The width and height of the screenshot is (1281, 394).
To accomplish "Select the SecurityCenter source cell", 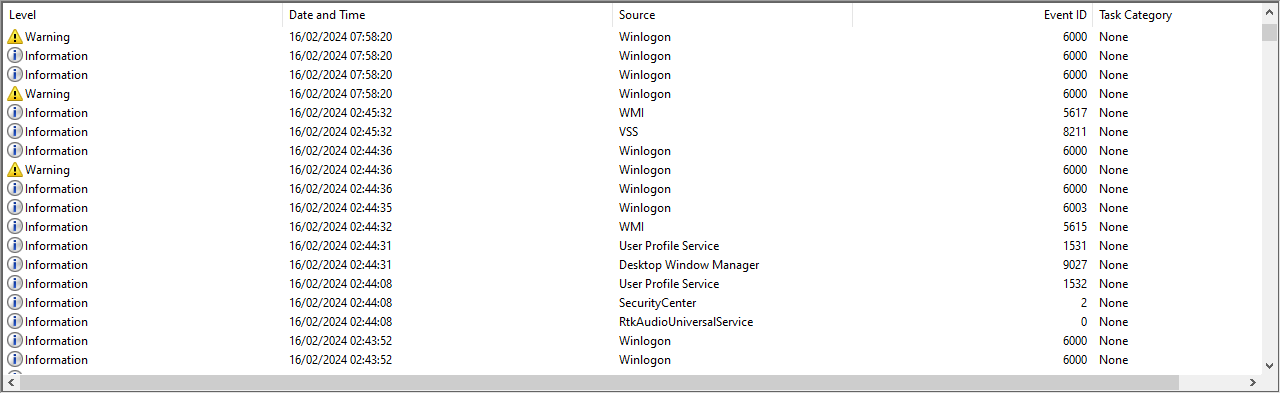I will coord(657,303).
